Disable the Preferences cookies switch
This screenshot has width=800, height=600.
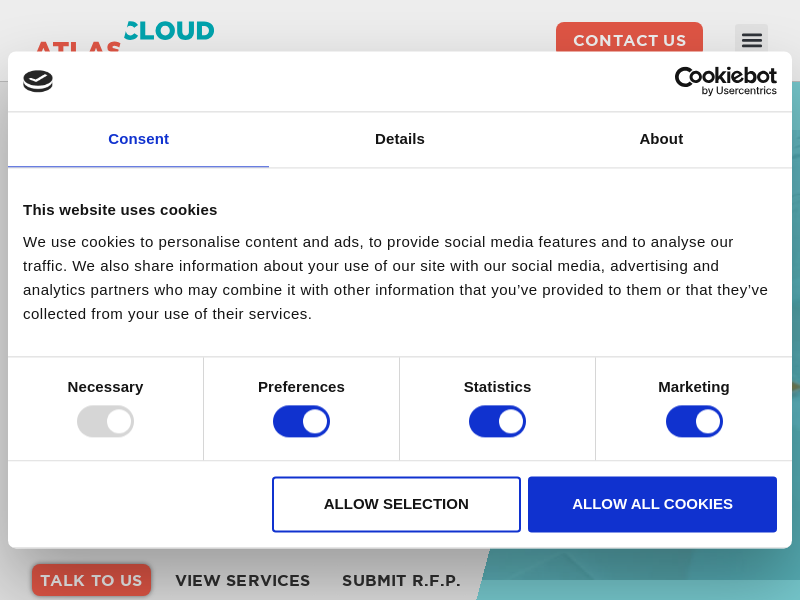(301, 421)
